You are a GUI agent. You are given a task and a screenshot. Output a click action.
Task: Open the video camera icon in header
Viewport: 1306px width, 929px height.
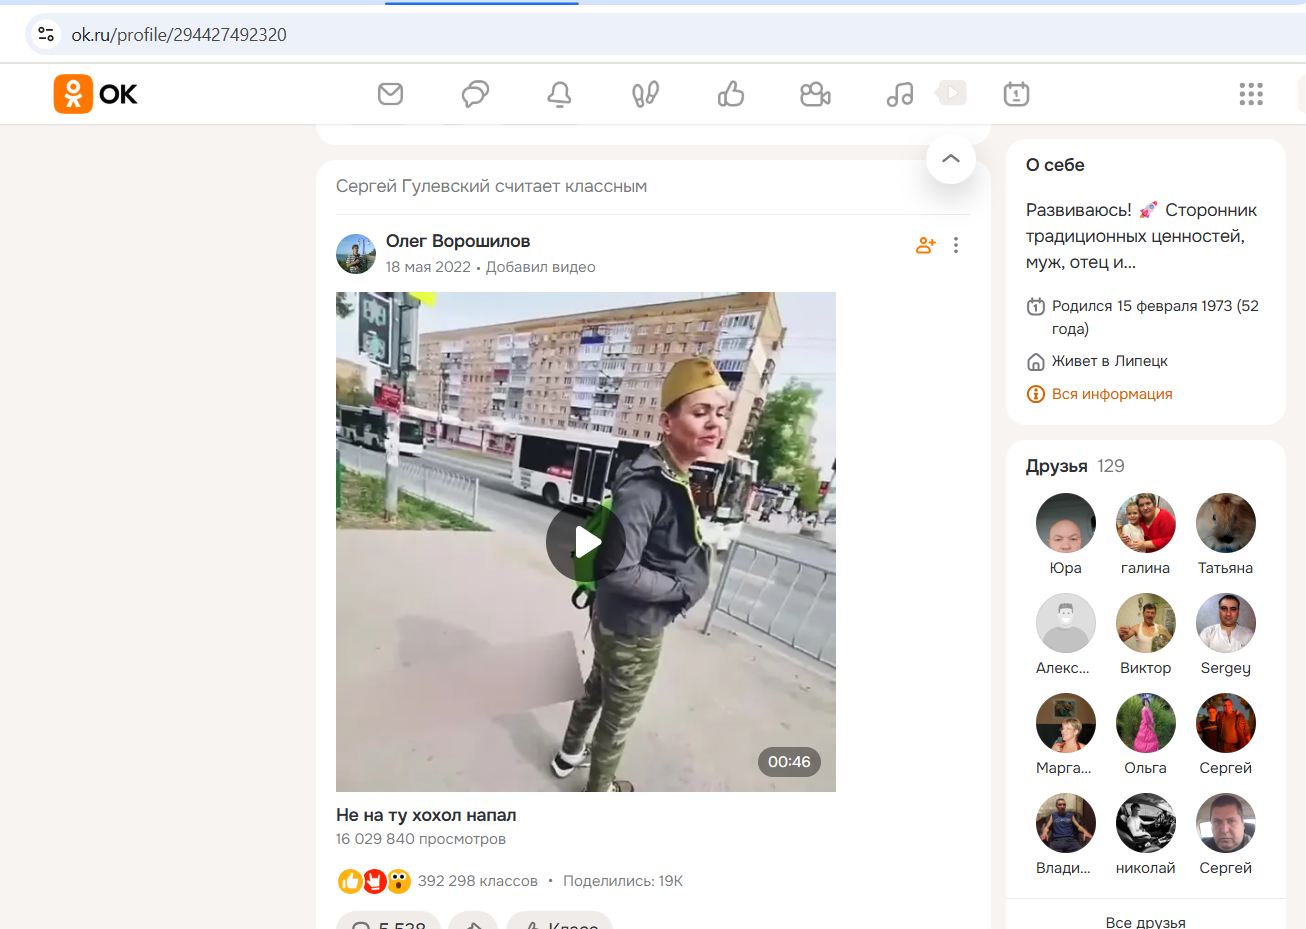pos(815,94)
